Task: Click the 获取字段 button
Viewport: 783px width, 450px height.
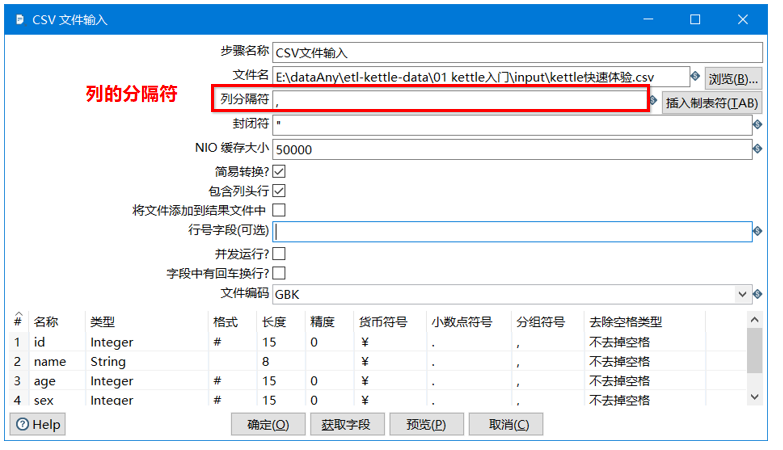Action: (347, 425)
